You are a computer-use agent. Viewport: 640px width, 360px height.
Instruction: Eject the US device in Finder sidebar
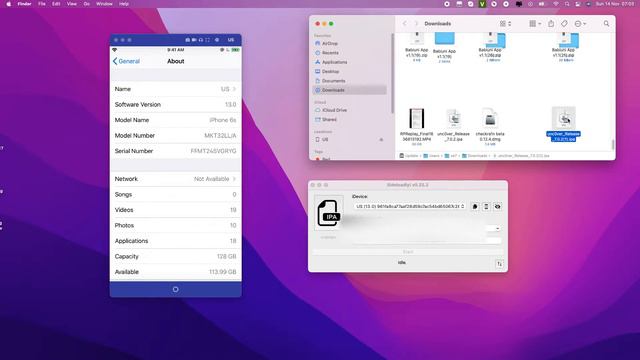pos(381,140)
